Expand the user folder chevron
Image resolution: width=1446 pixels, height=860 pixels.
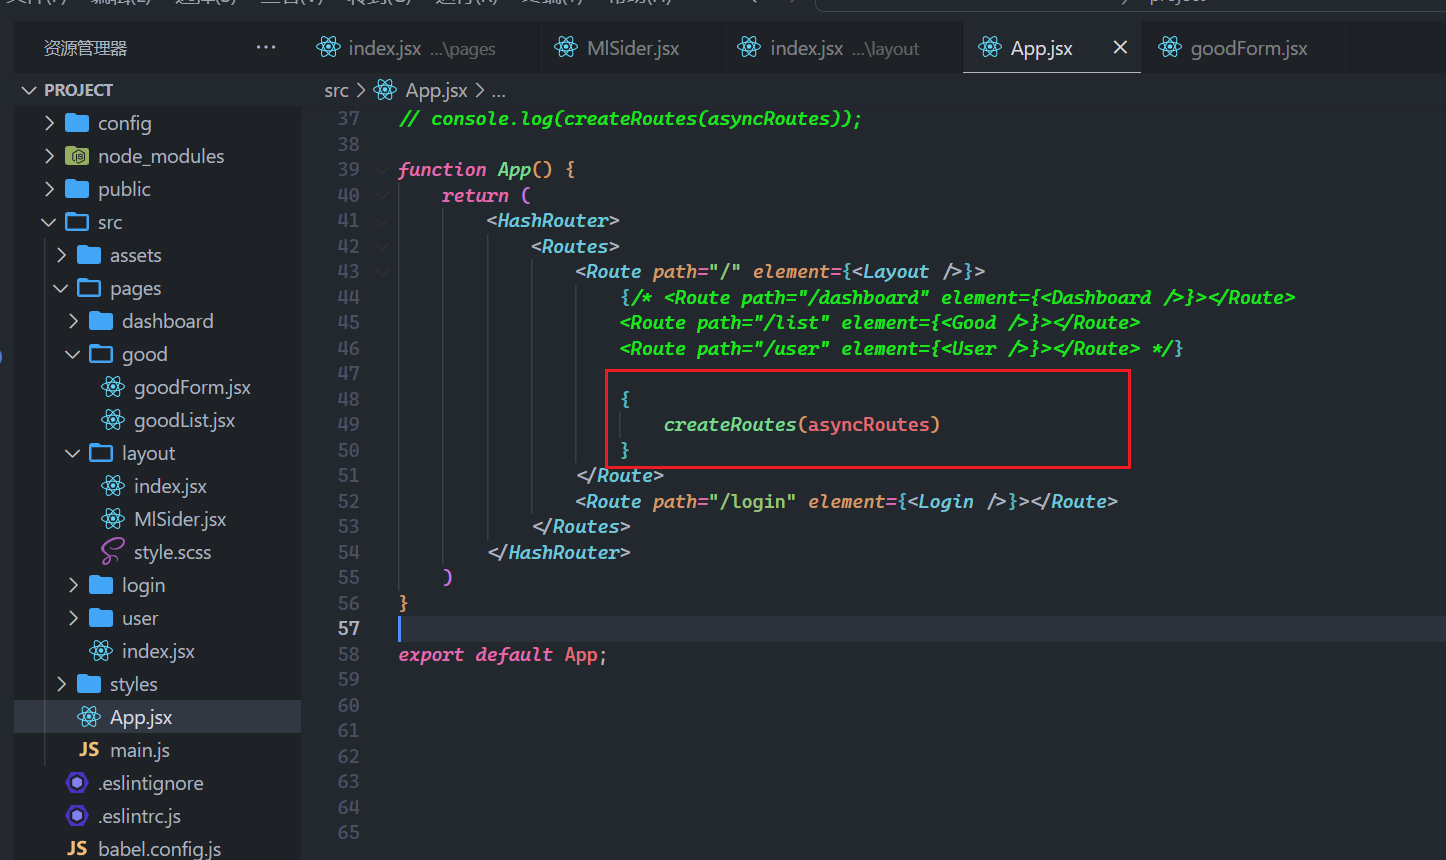click(74, 618)
